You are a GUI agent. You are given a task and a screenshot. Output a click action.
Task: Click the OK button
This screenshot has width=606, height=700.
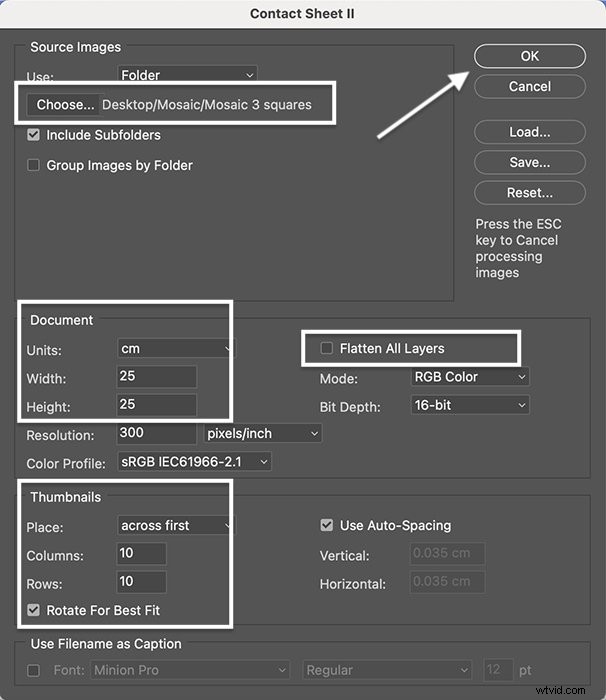click(x=529, y=56)
